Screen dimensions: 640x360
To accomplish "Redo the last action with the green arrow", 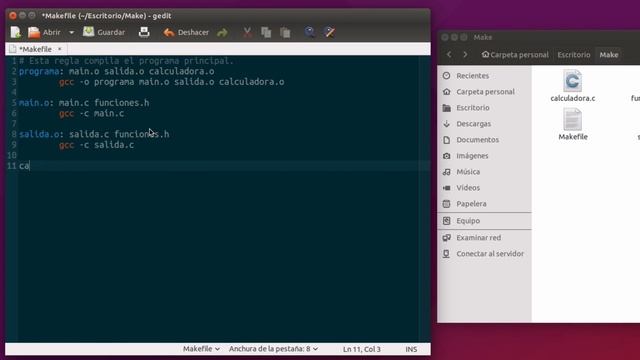I will [222, 32].
